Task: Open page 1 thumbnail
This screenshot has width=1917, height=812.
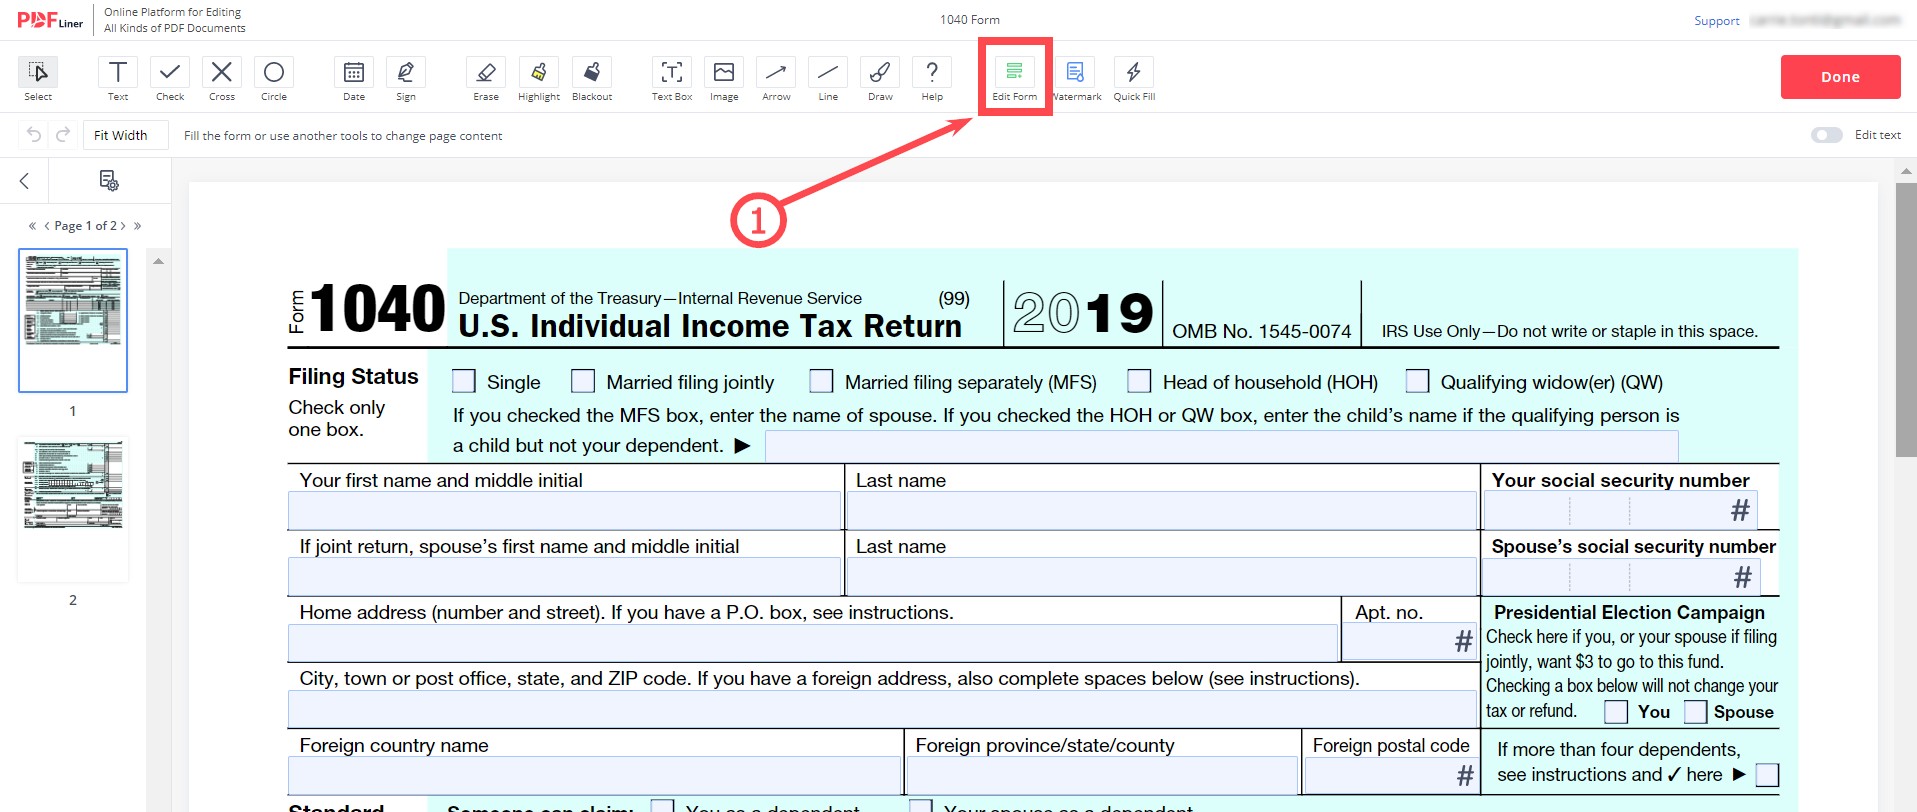Action: tap(73, 320)
